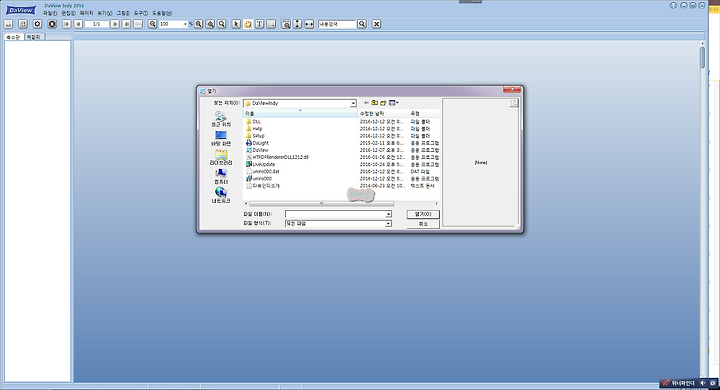Click the up-one-folder icon in the open dialog
Viewport: 720px width, 390px height.
(x=375, y=103)
